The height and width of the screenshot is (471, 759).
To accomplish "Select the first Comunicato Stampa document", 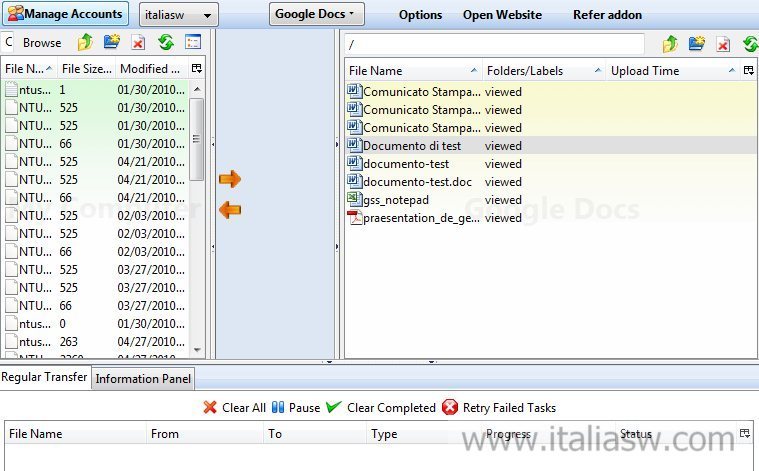I will (x=551, y=91).
